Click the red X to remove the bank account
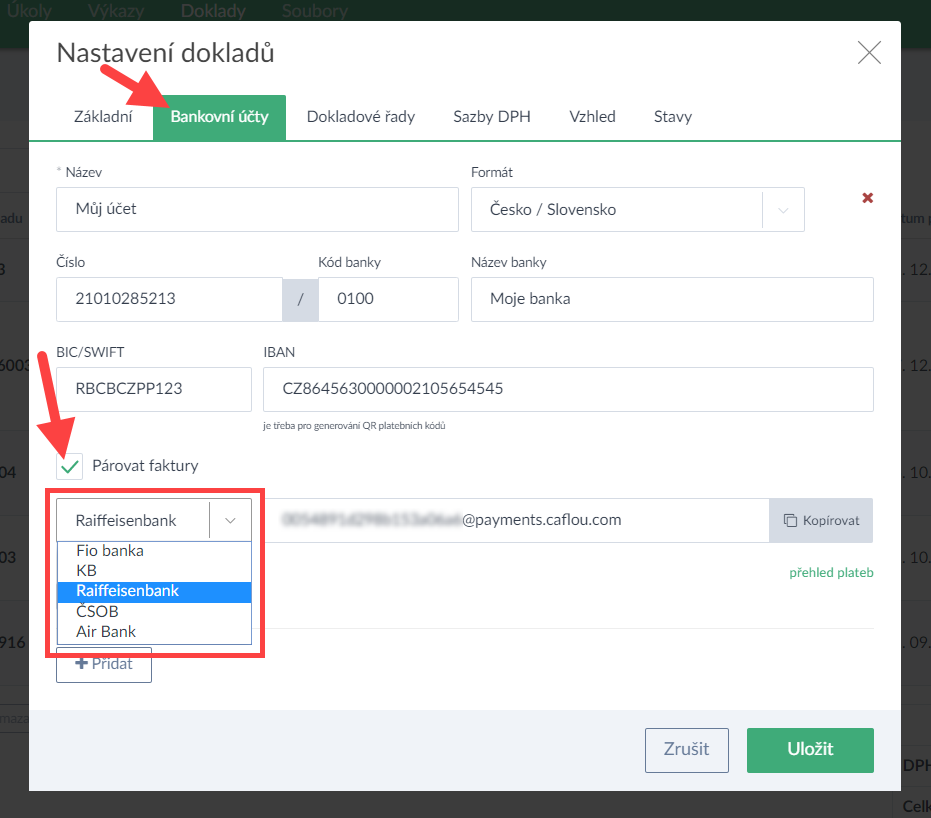The width and height of the screenshot is (931, 818). 868,198
